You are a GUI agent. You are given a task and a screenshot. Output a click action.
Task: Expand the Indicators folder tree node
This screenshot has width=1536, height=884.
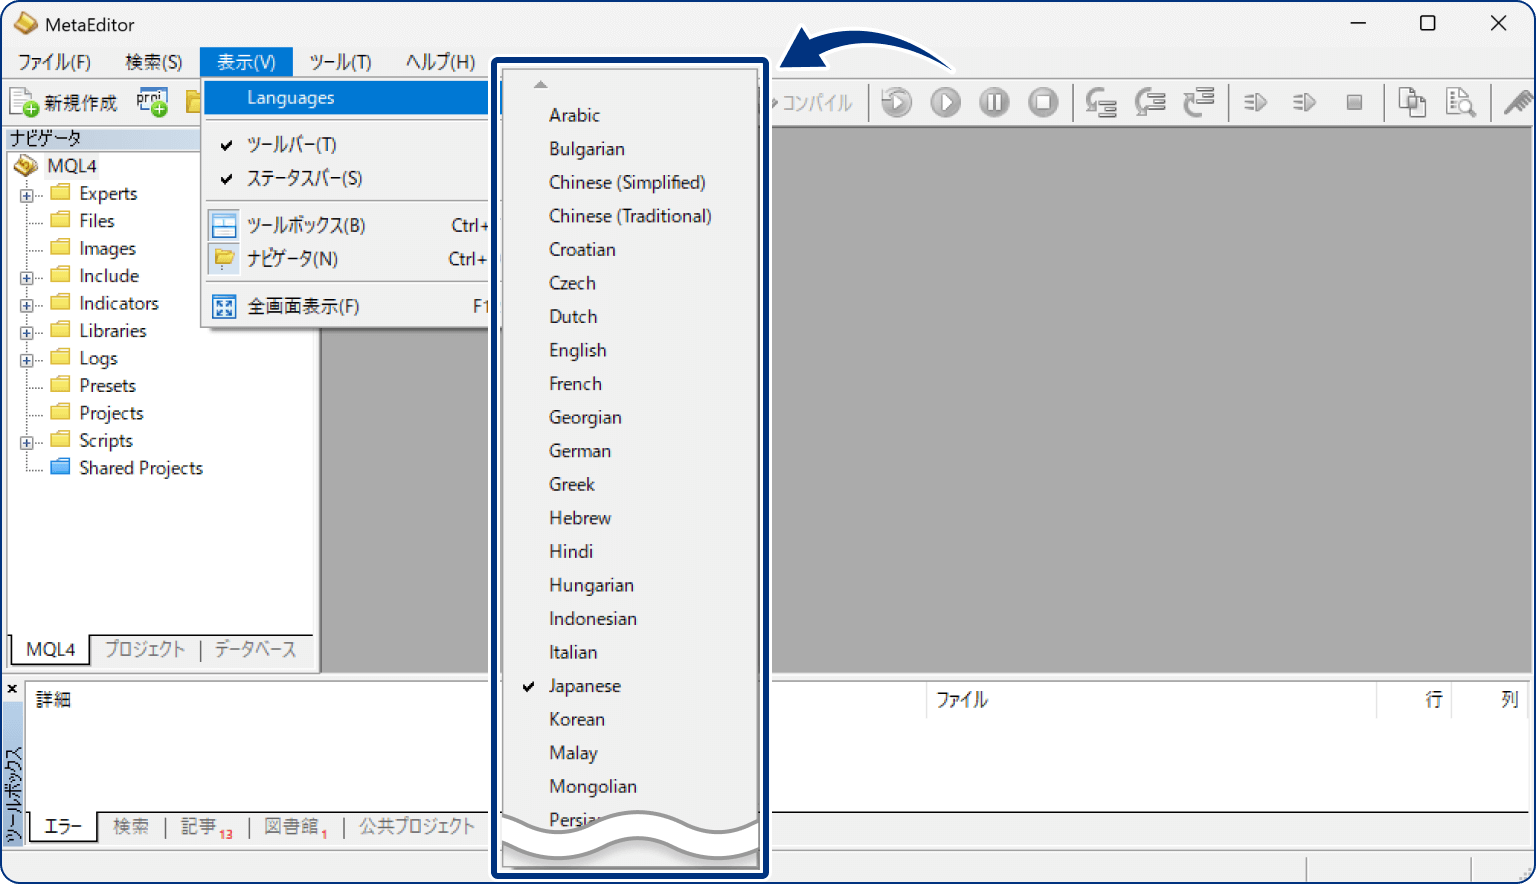[x=27, y=305]
